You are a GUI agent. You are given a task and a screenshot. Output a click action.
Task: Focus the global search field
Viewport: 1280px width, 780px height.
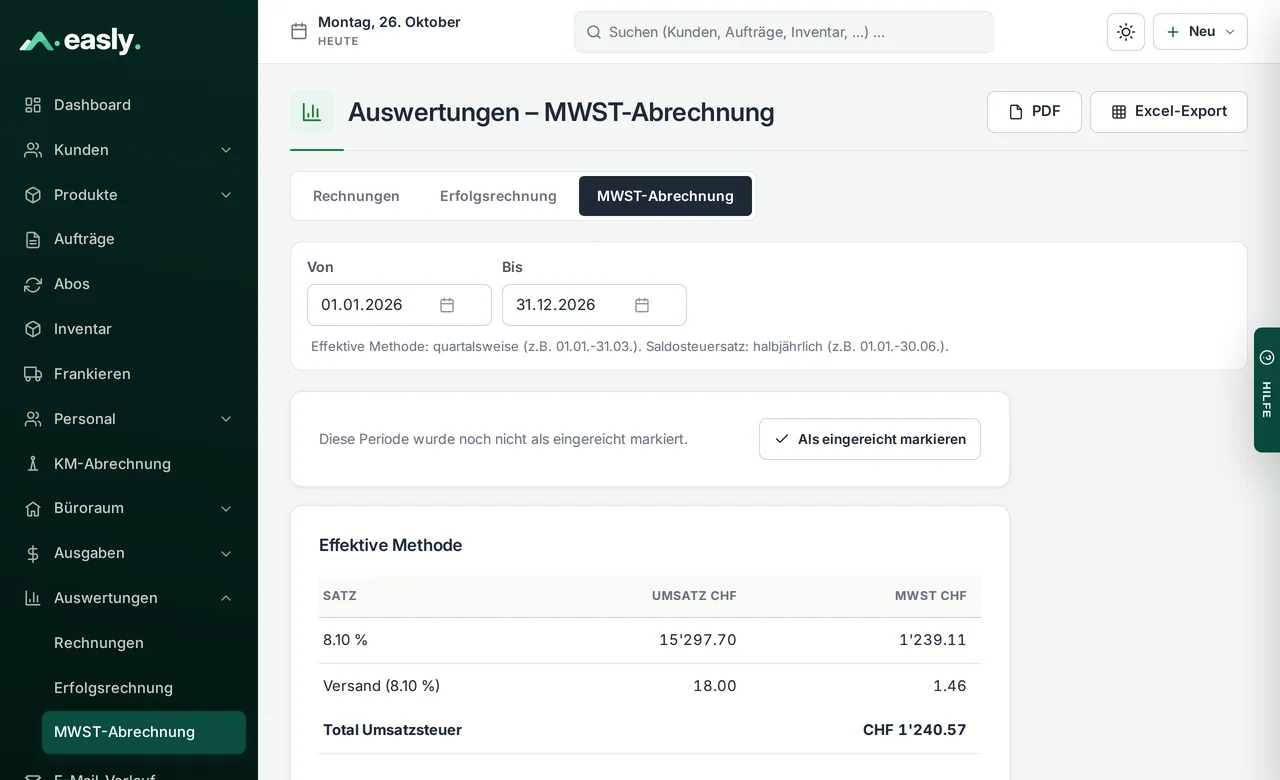coord(784,32)
